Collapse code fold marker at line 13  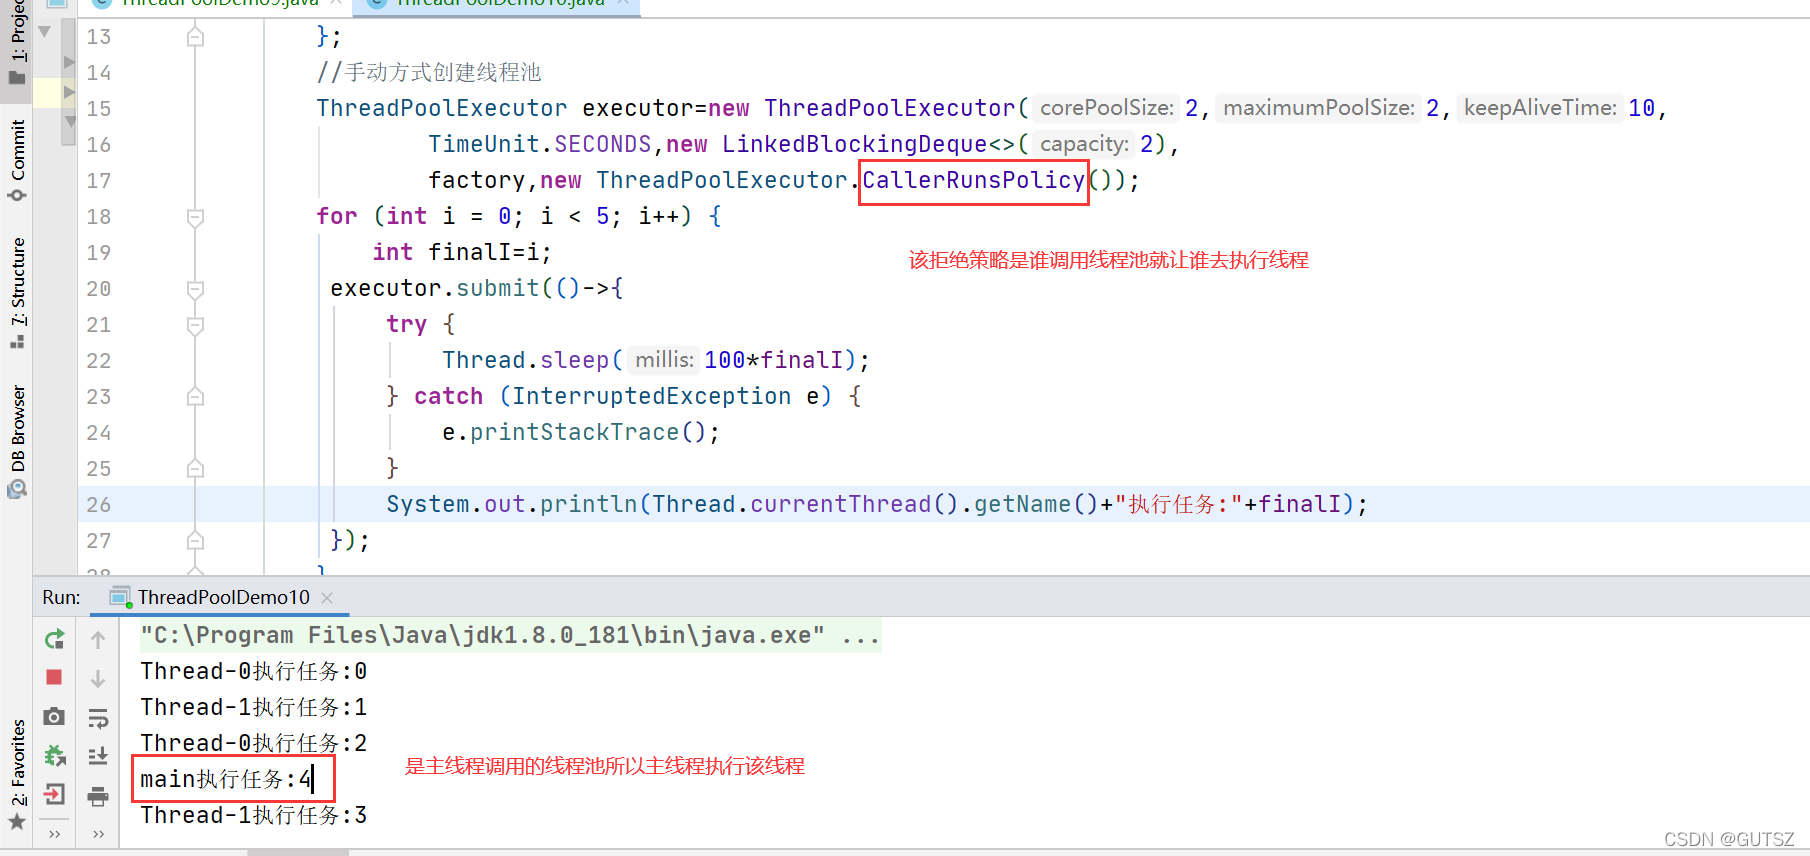point(195,37)
